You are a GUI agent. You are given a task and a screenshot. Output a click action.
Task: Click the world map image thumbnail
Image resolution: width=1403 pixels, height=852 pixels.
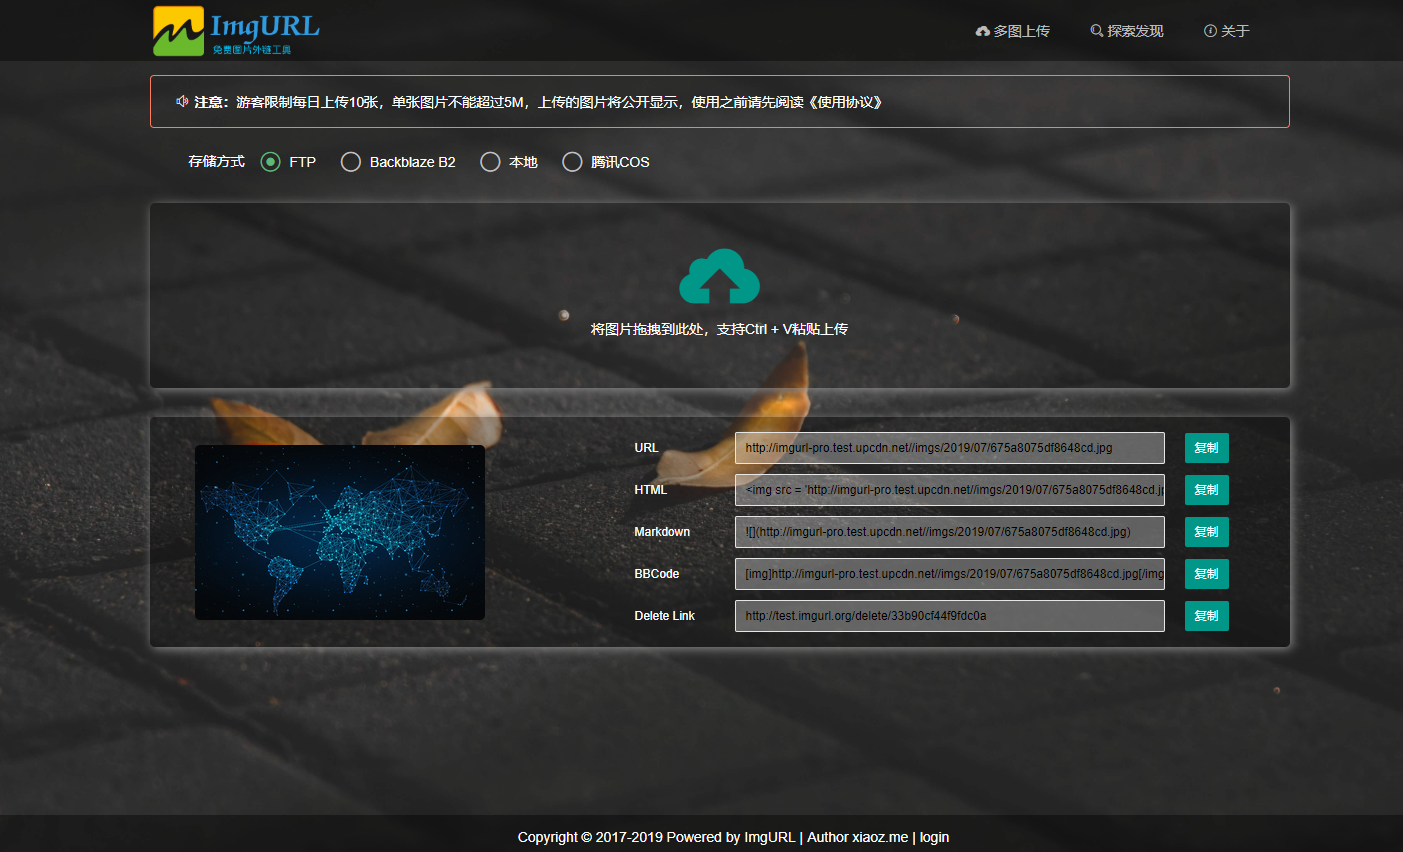[340, 532]
